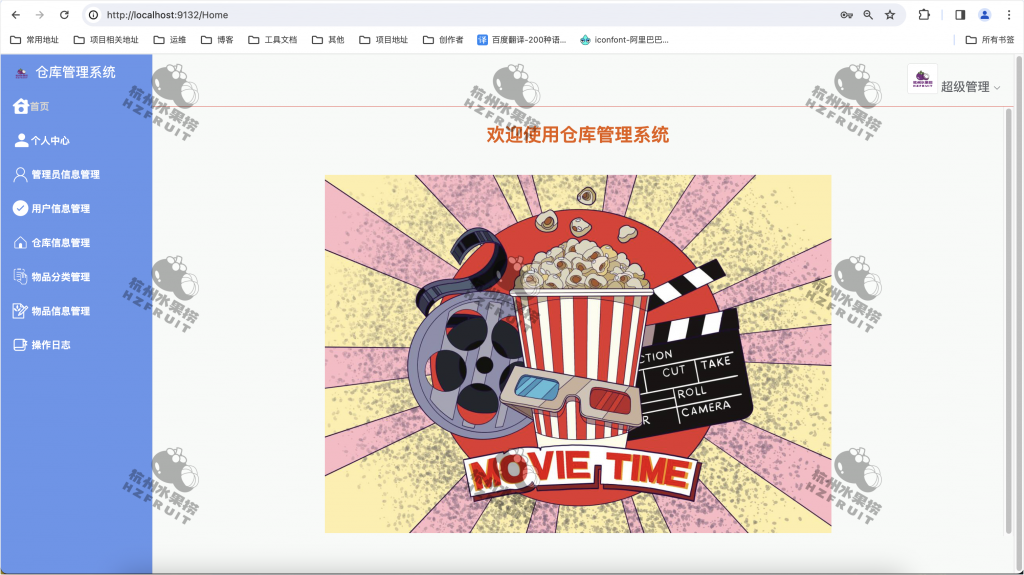Click the log icon beside 操作日志
The width and height of the screenshot is (1024, 575).
[x=20, y=344]
